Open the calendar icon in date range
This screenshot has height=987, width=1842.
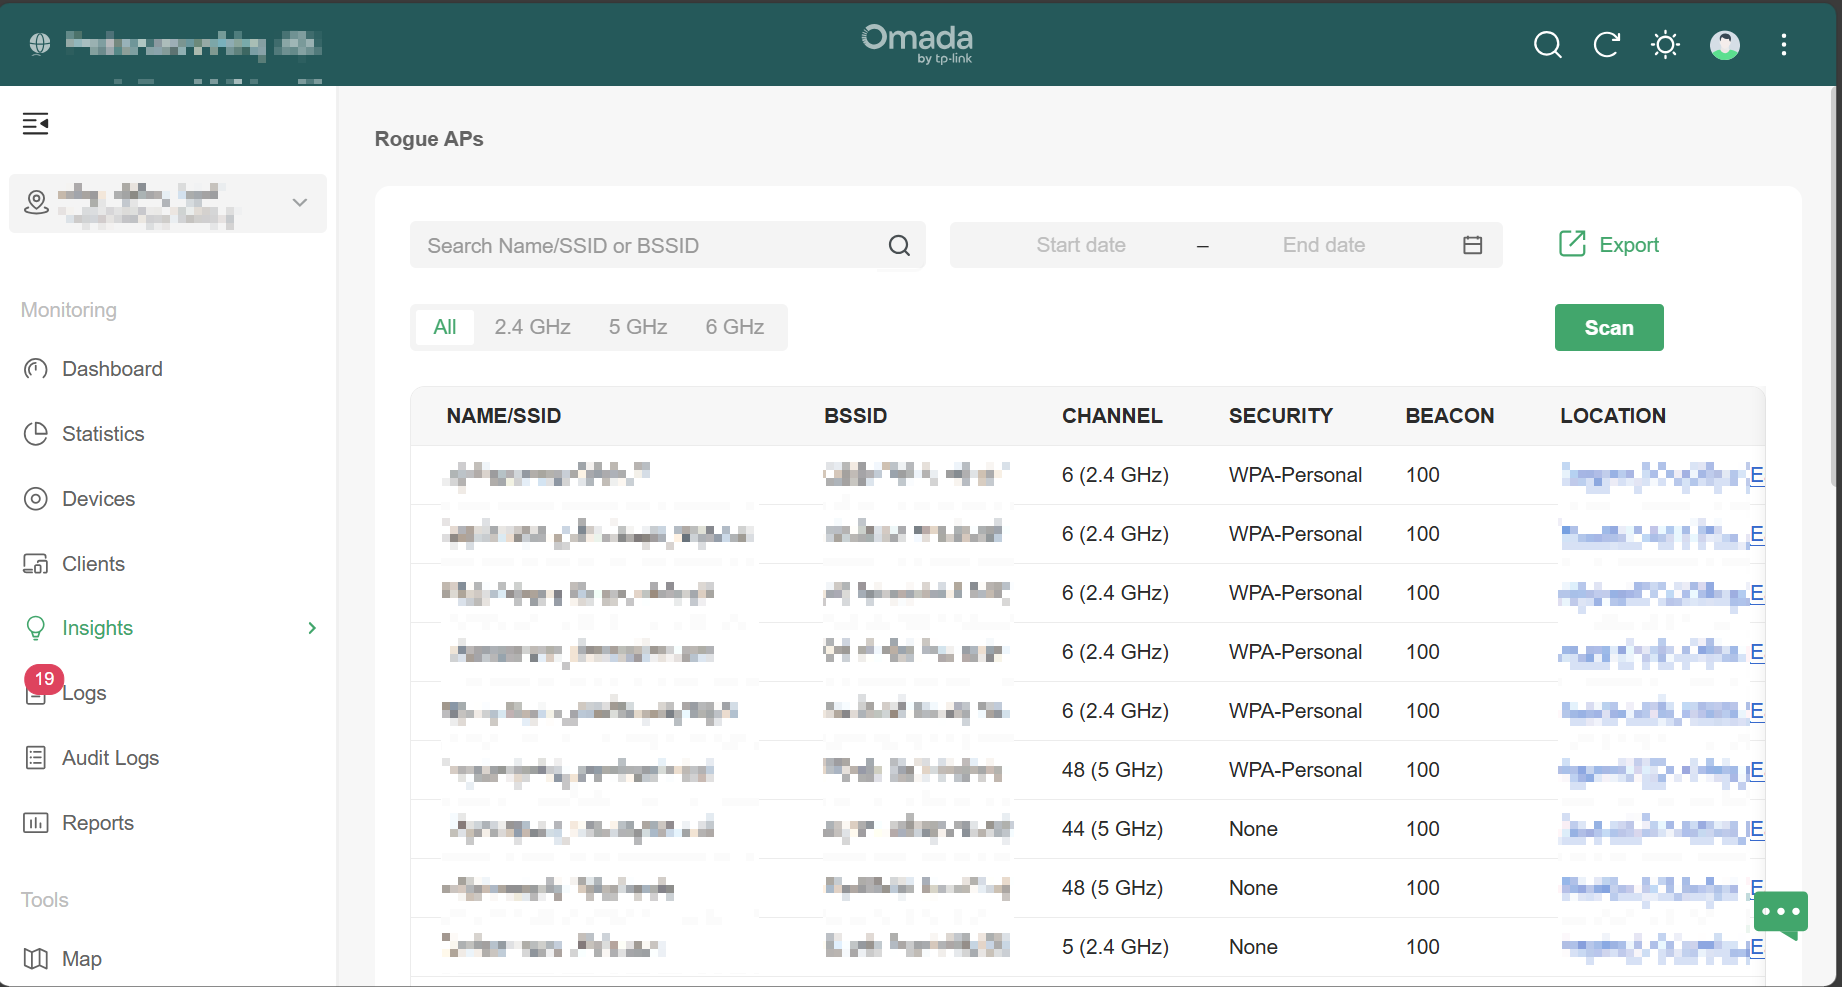1473,245
